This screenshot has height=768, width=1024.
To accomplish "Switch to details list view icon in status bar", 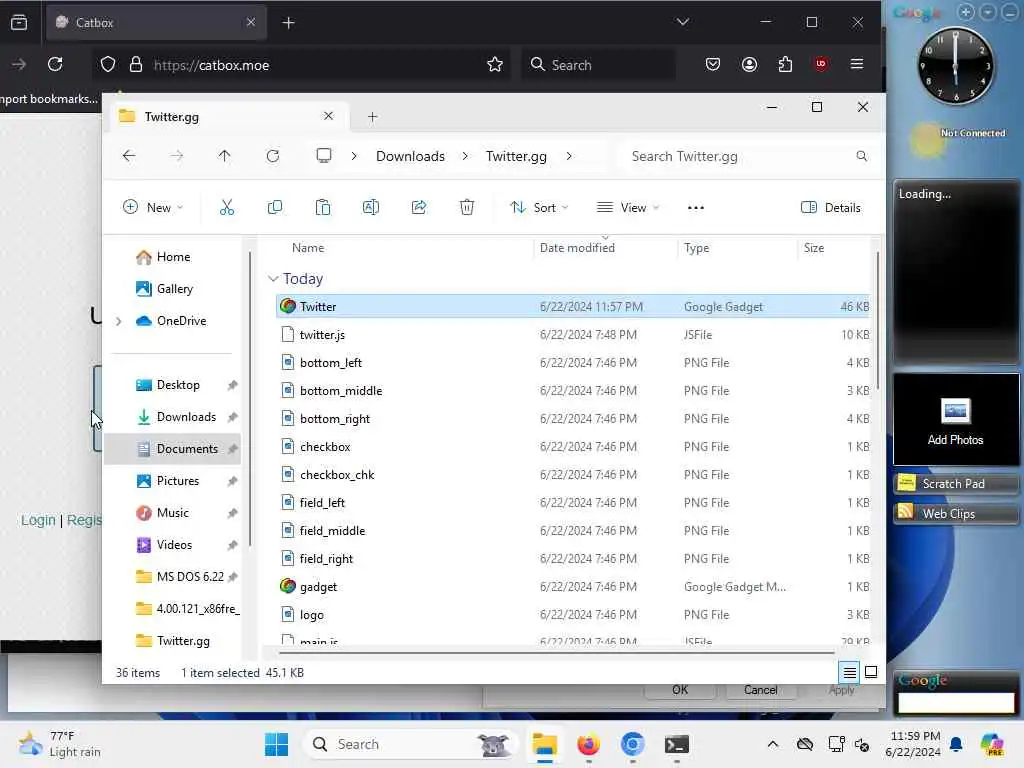I will click(850, 672).
